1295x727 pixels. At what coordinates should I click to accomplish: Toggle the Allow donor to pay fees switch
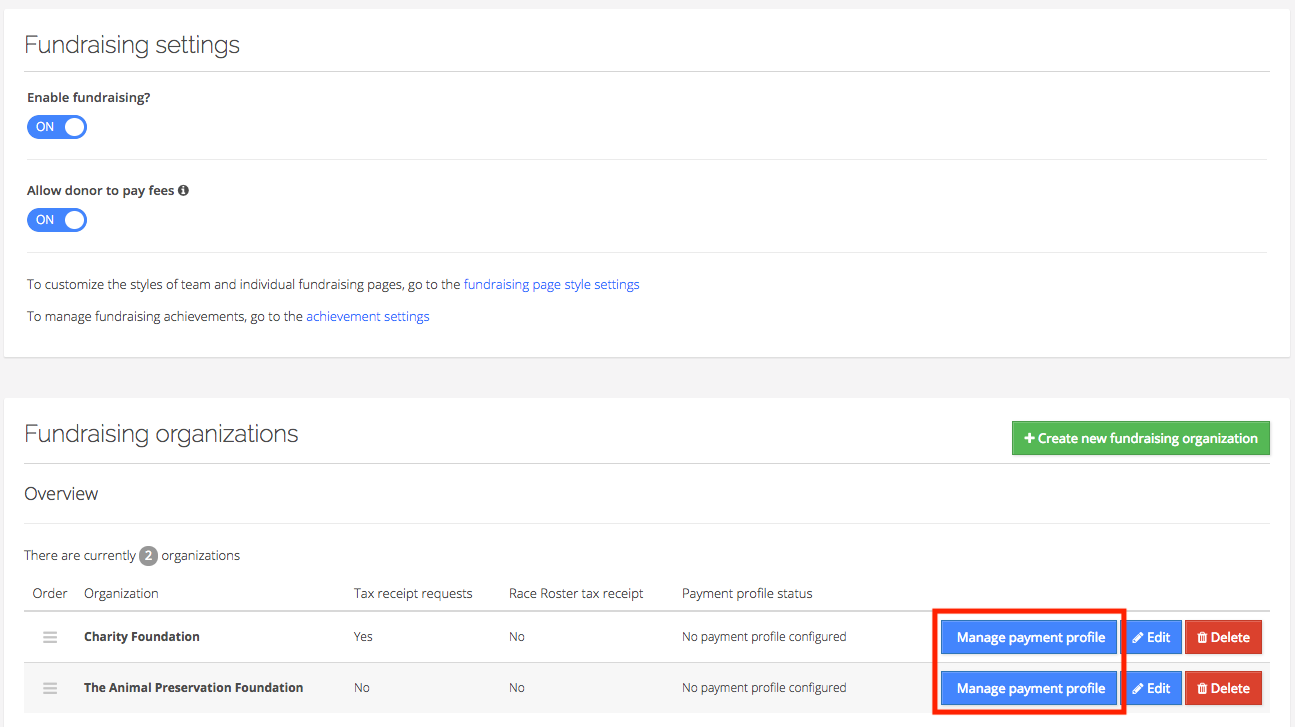click(57, 220)
